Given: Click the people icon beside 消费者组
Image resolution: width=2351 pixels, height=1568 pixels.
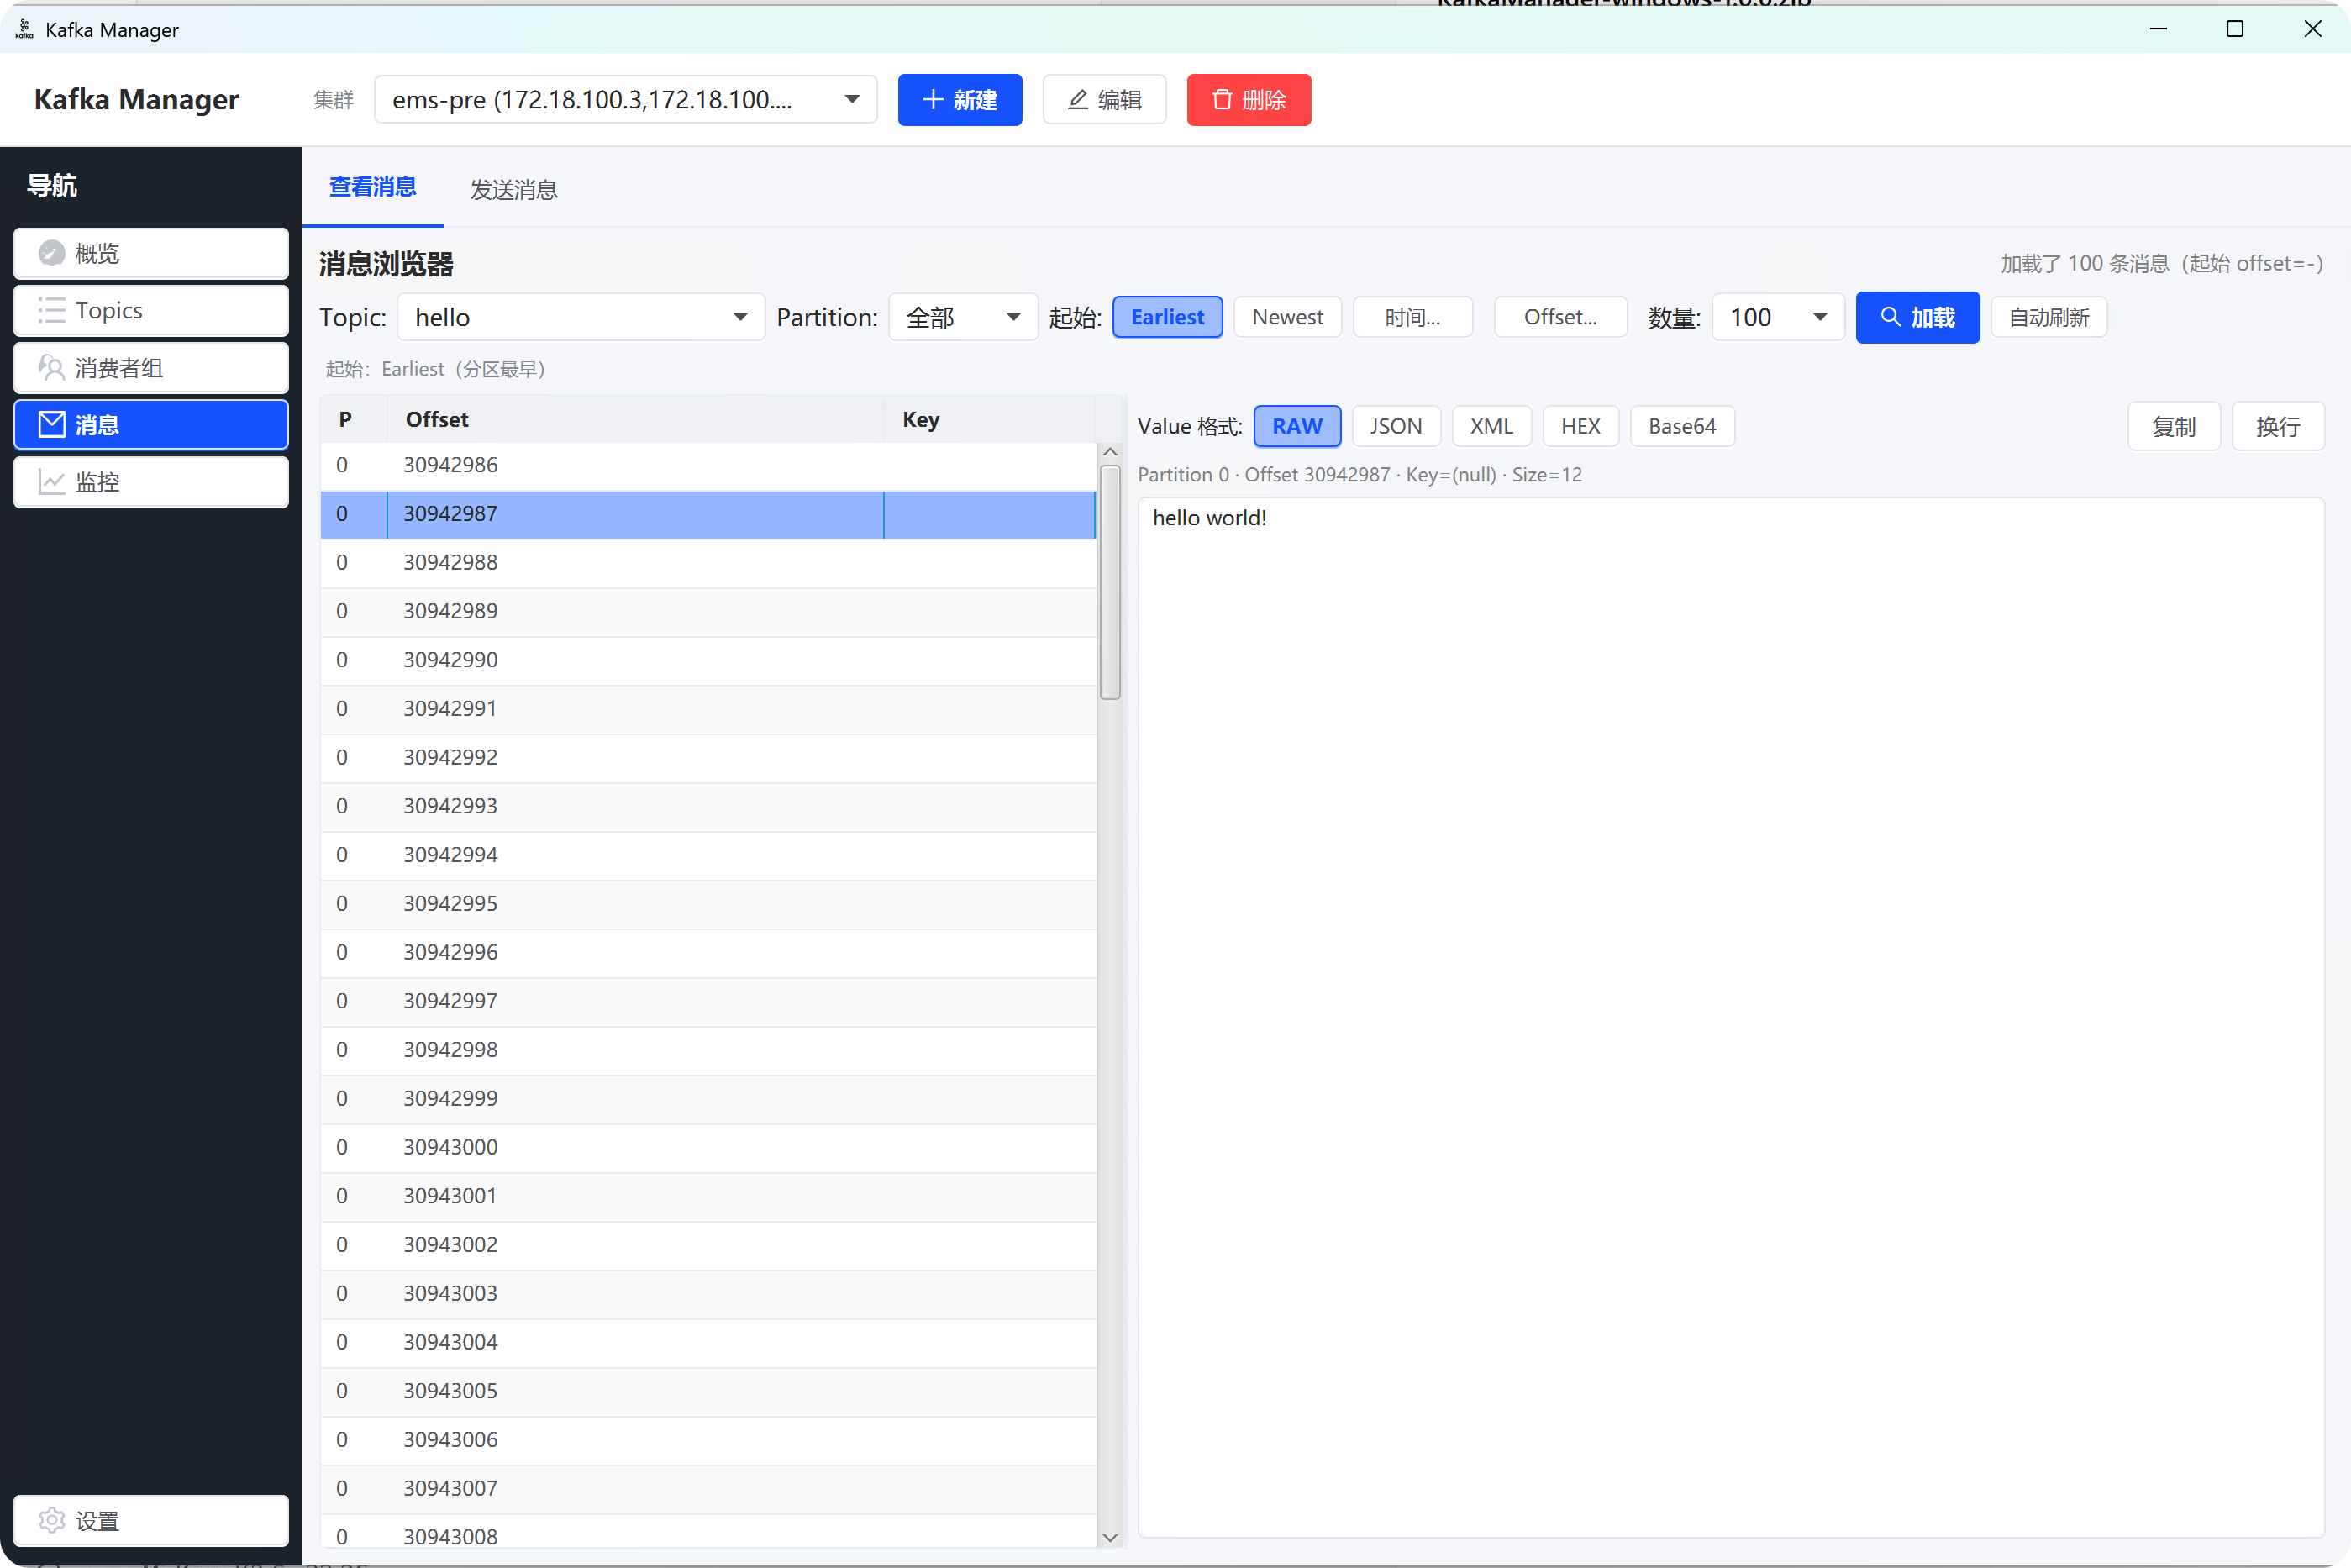Looking at the screenshot, I should point(52,367).
